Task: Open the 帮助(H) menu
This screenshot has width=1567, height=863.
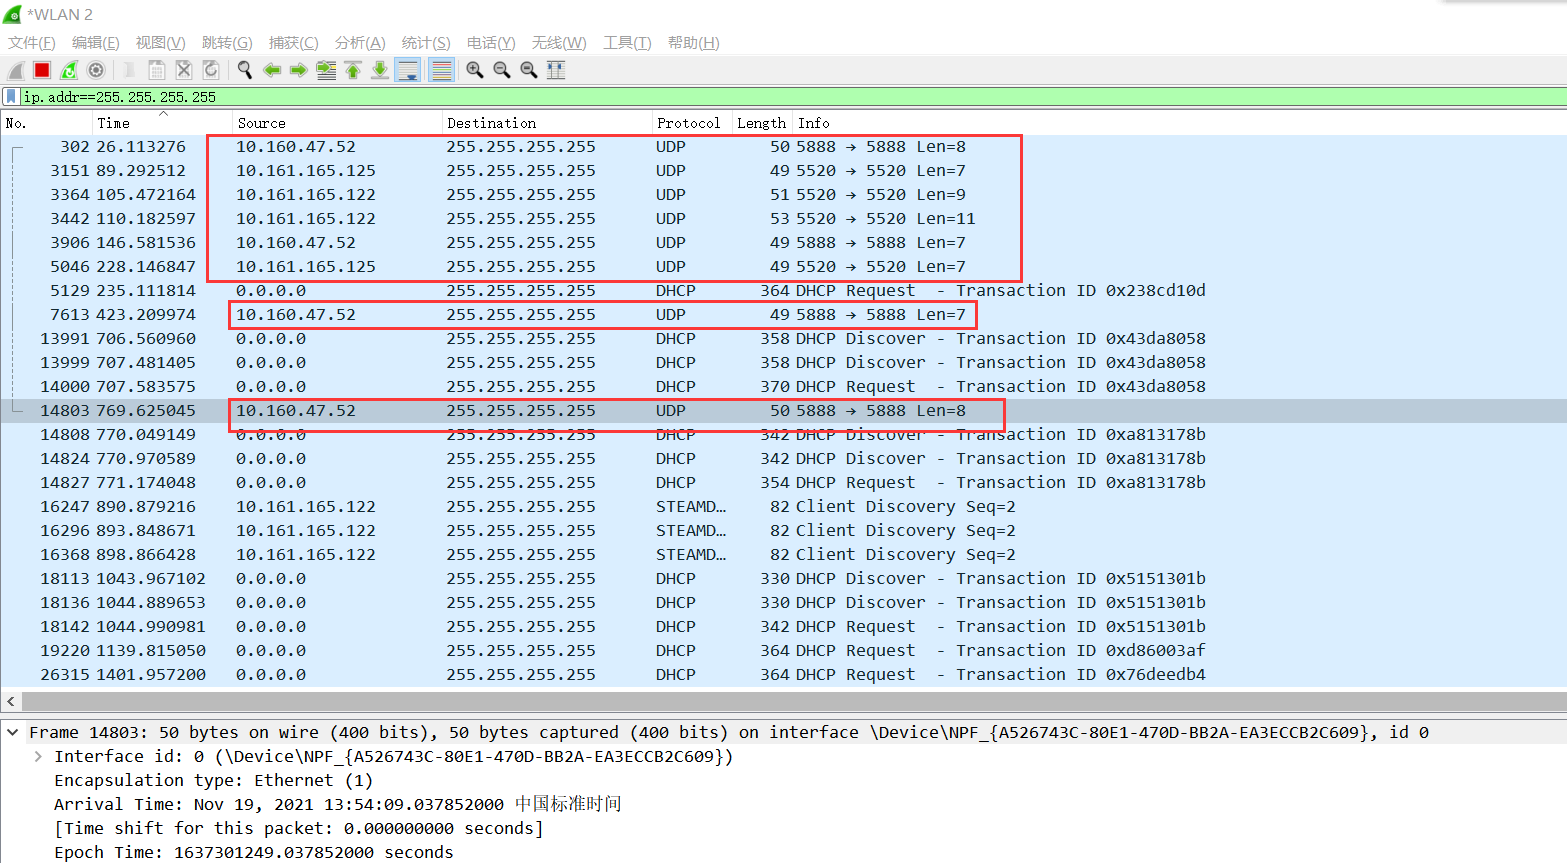Action: pyautogui.click(x=693, y=42)
